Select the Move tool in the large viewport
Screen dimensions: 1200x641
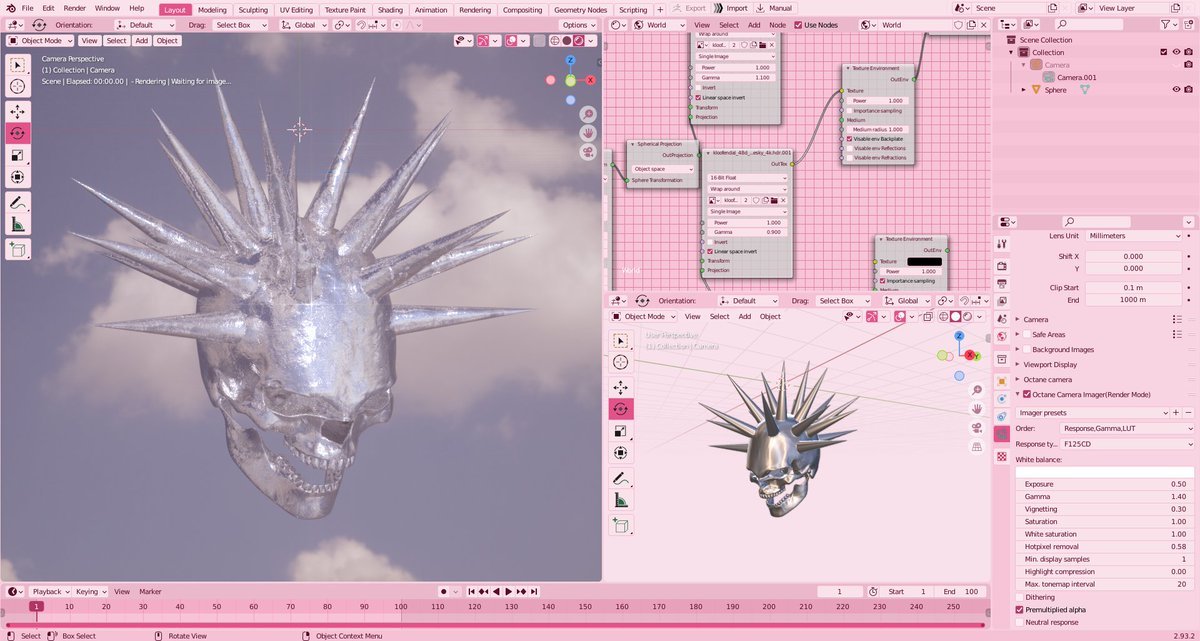18,110
